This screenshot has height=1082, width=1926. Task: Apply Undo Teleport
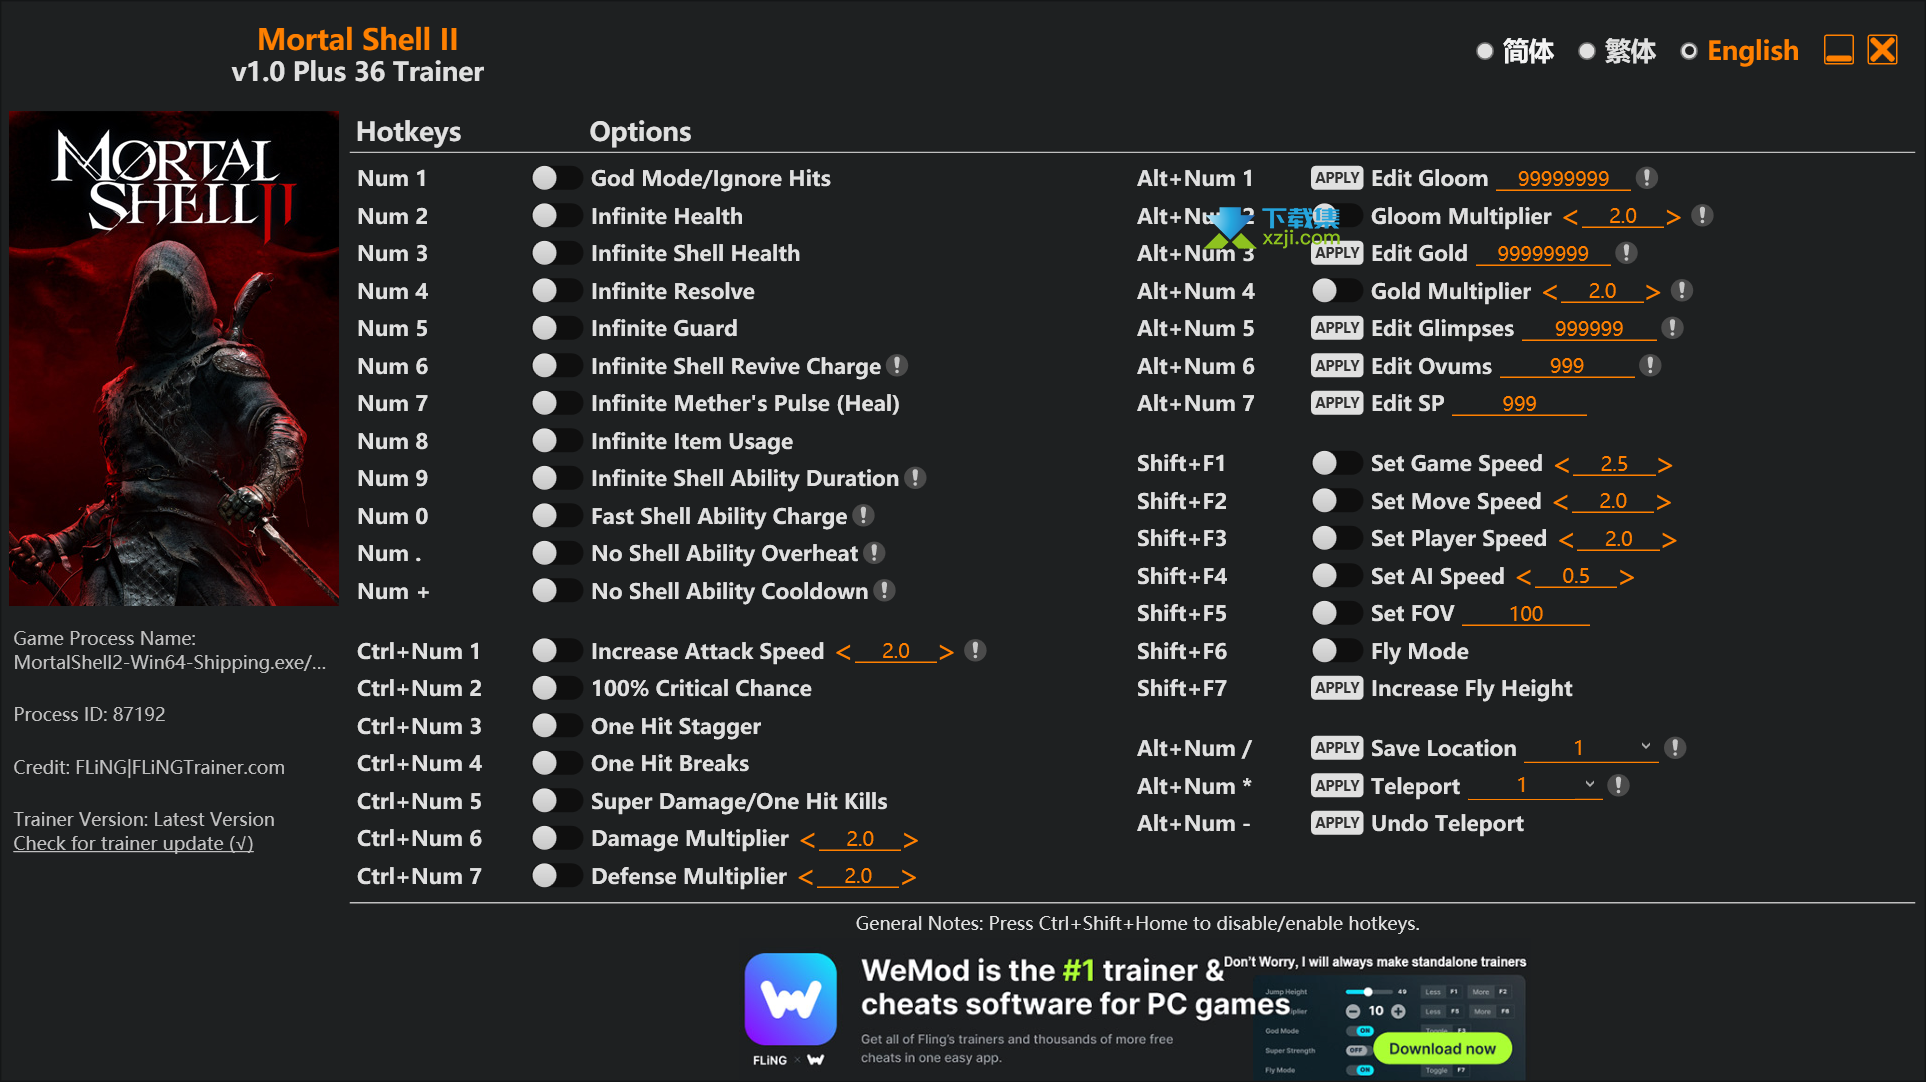[x=1337, y=823]
